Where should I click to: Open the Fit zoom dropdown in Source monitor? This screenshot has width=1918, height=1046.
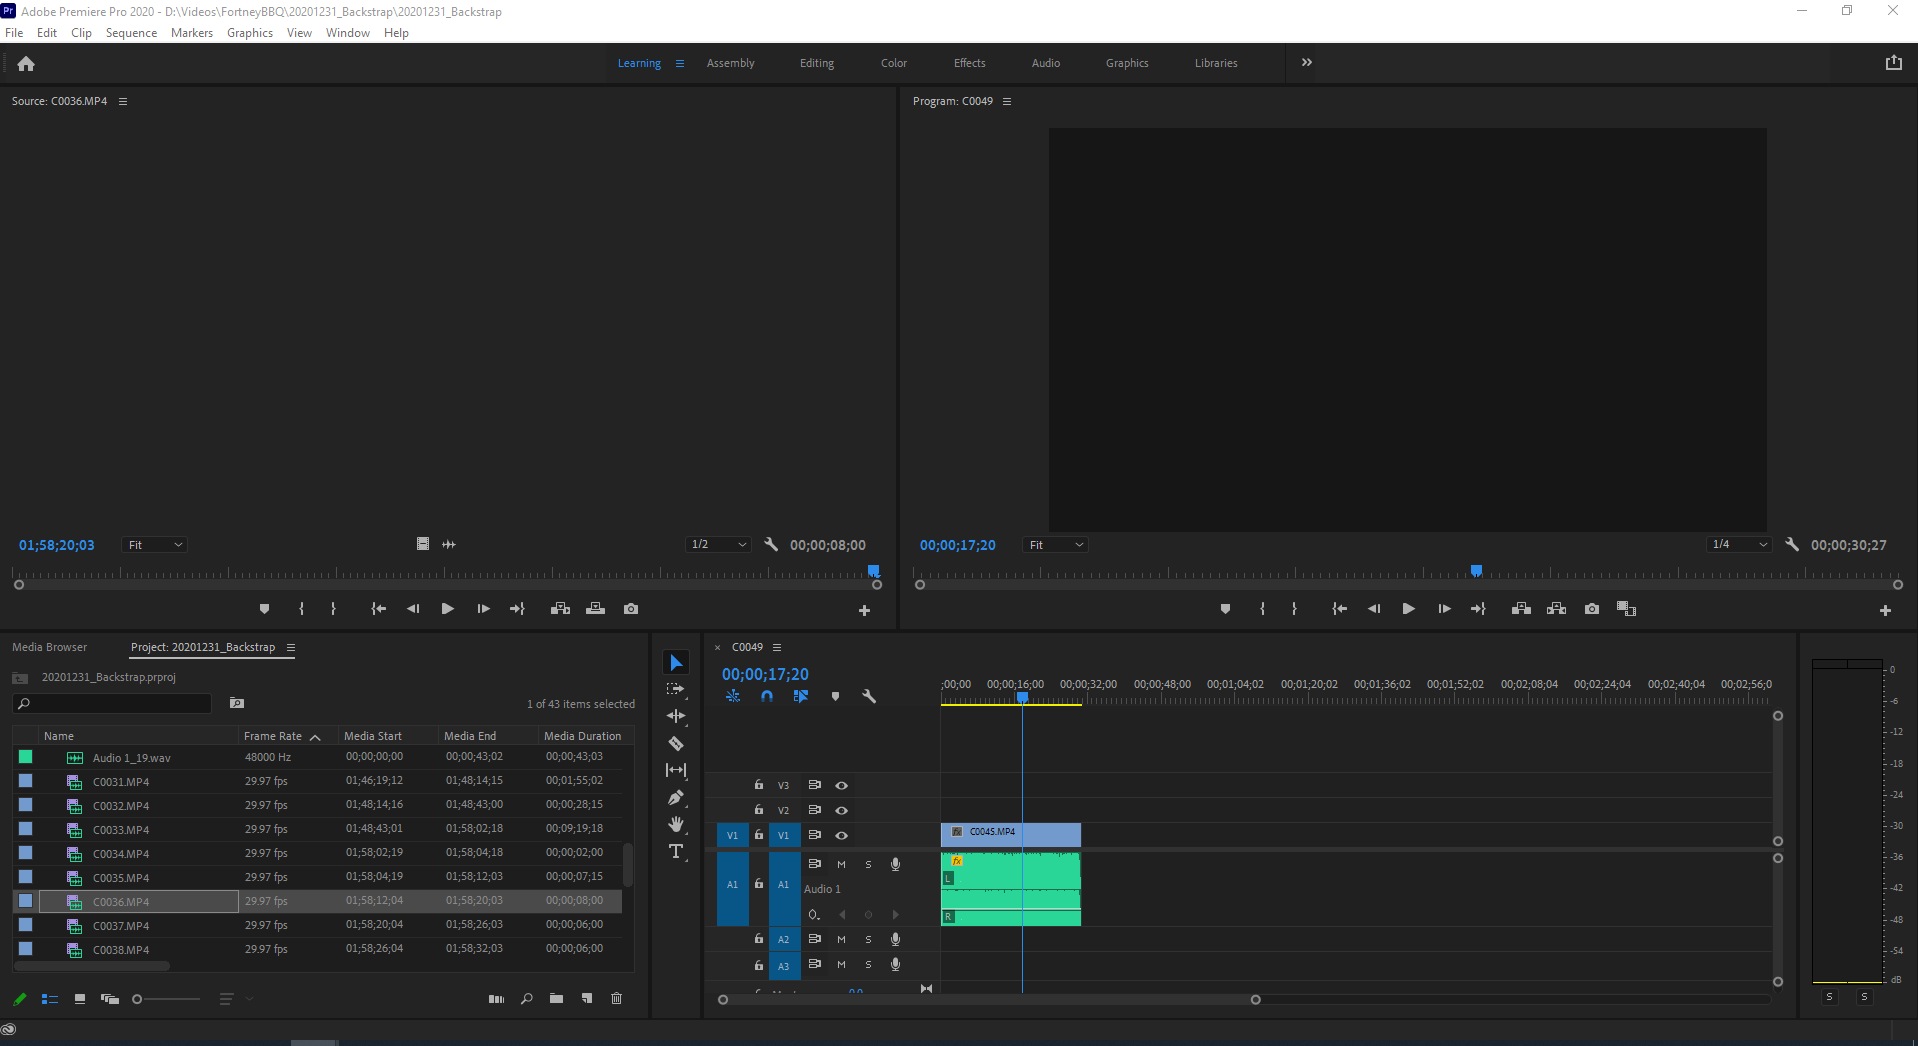coord(152,544)
